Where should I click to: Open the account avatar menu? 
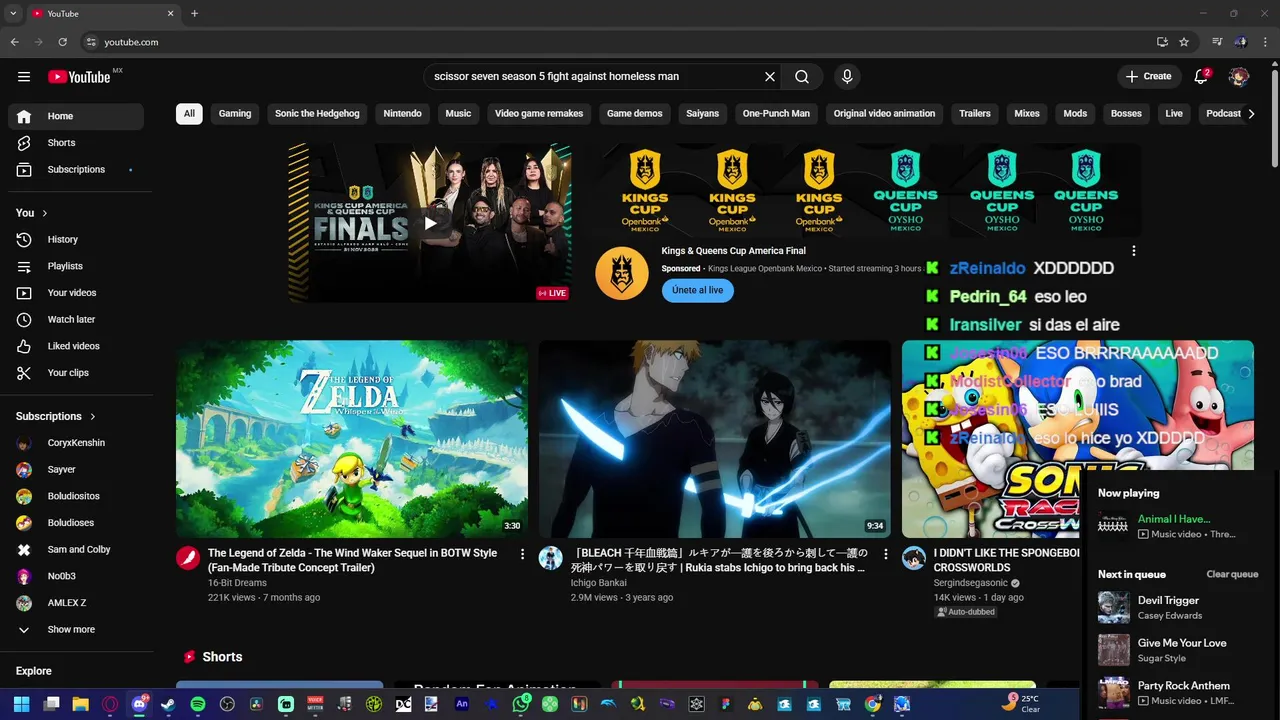coord(1239,77)
